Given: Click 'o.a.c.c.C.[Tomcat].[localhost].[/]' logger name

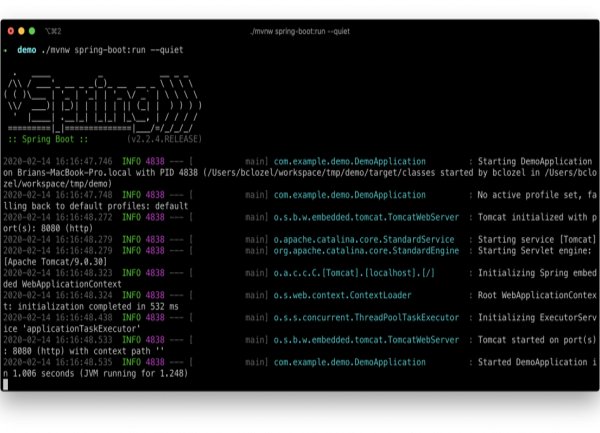Looking at the screenshot, I should 354,273.
